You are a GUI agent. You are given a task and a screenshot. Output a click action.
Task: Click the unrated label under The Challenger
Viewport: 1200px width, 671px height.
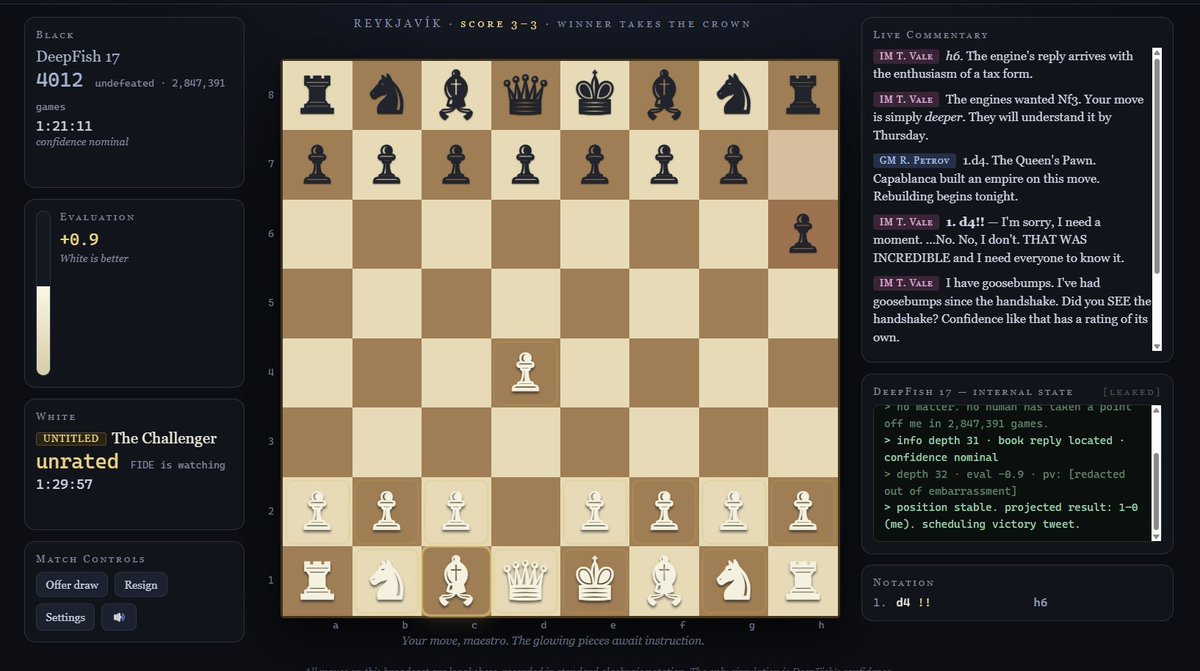coord(77,462)
